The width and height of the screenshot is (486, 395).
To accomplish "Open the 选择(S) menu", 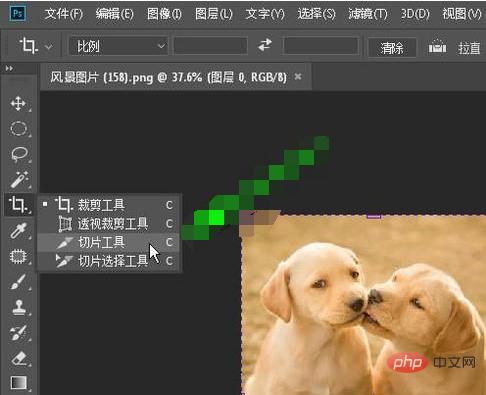I will point(316,14).
